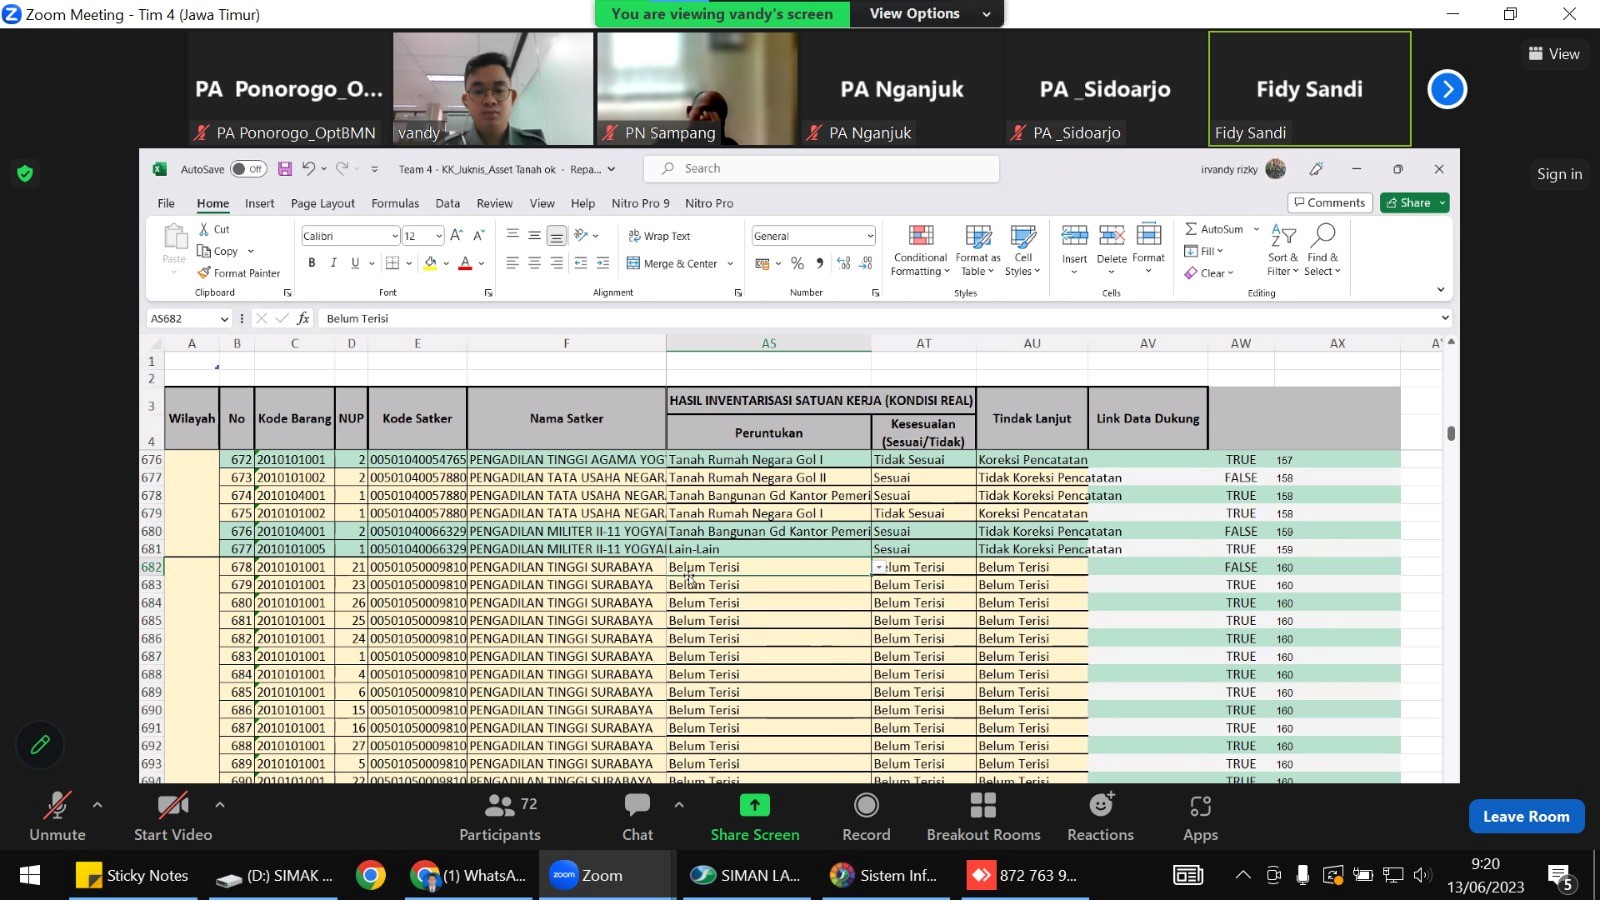Expand video options arrow next to Start Video

(220, 805)
